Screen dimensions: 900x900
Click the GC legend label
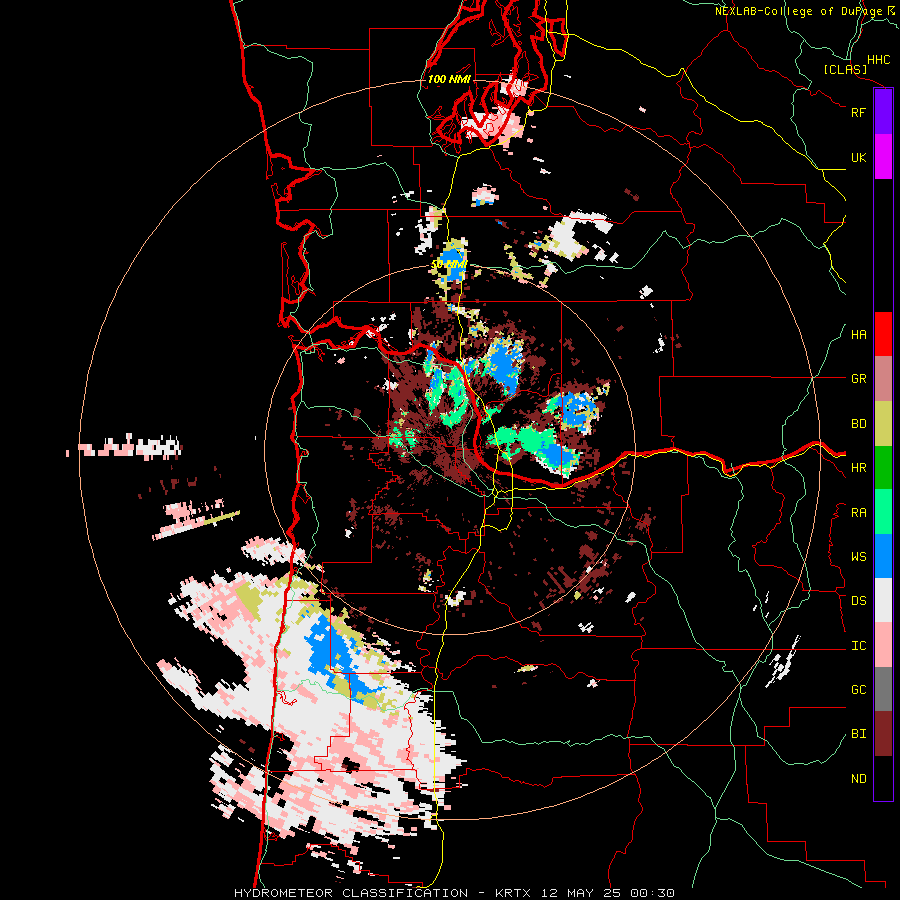tap(858, 690)
